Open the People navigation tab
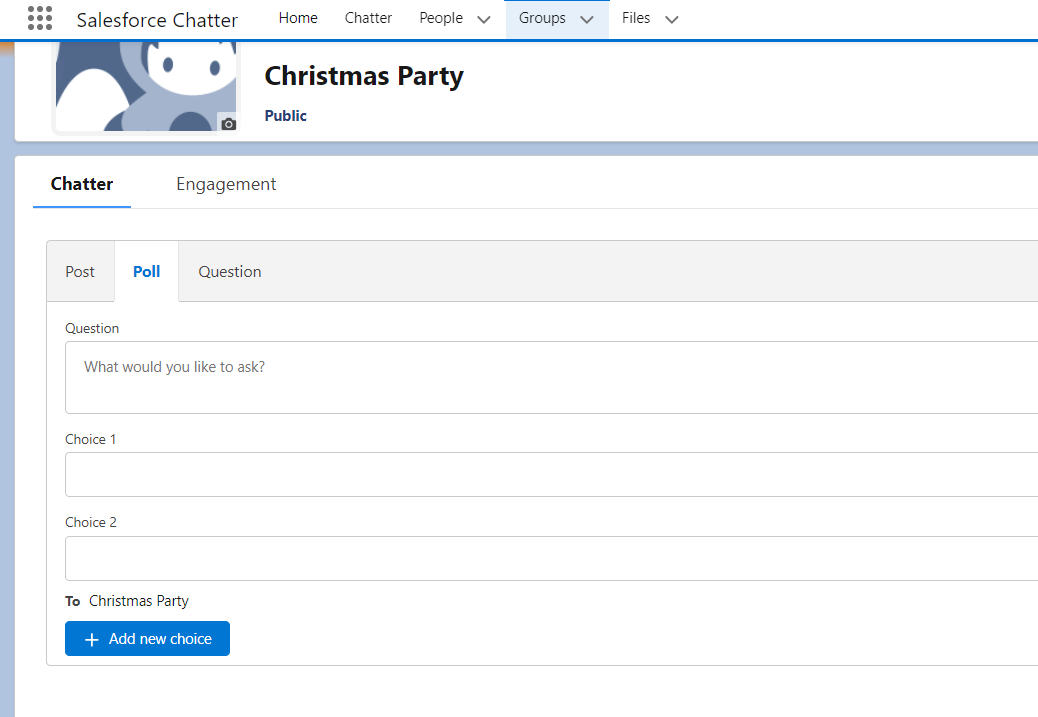 (441, 18)
